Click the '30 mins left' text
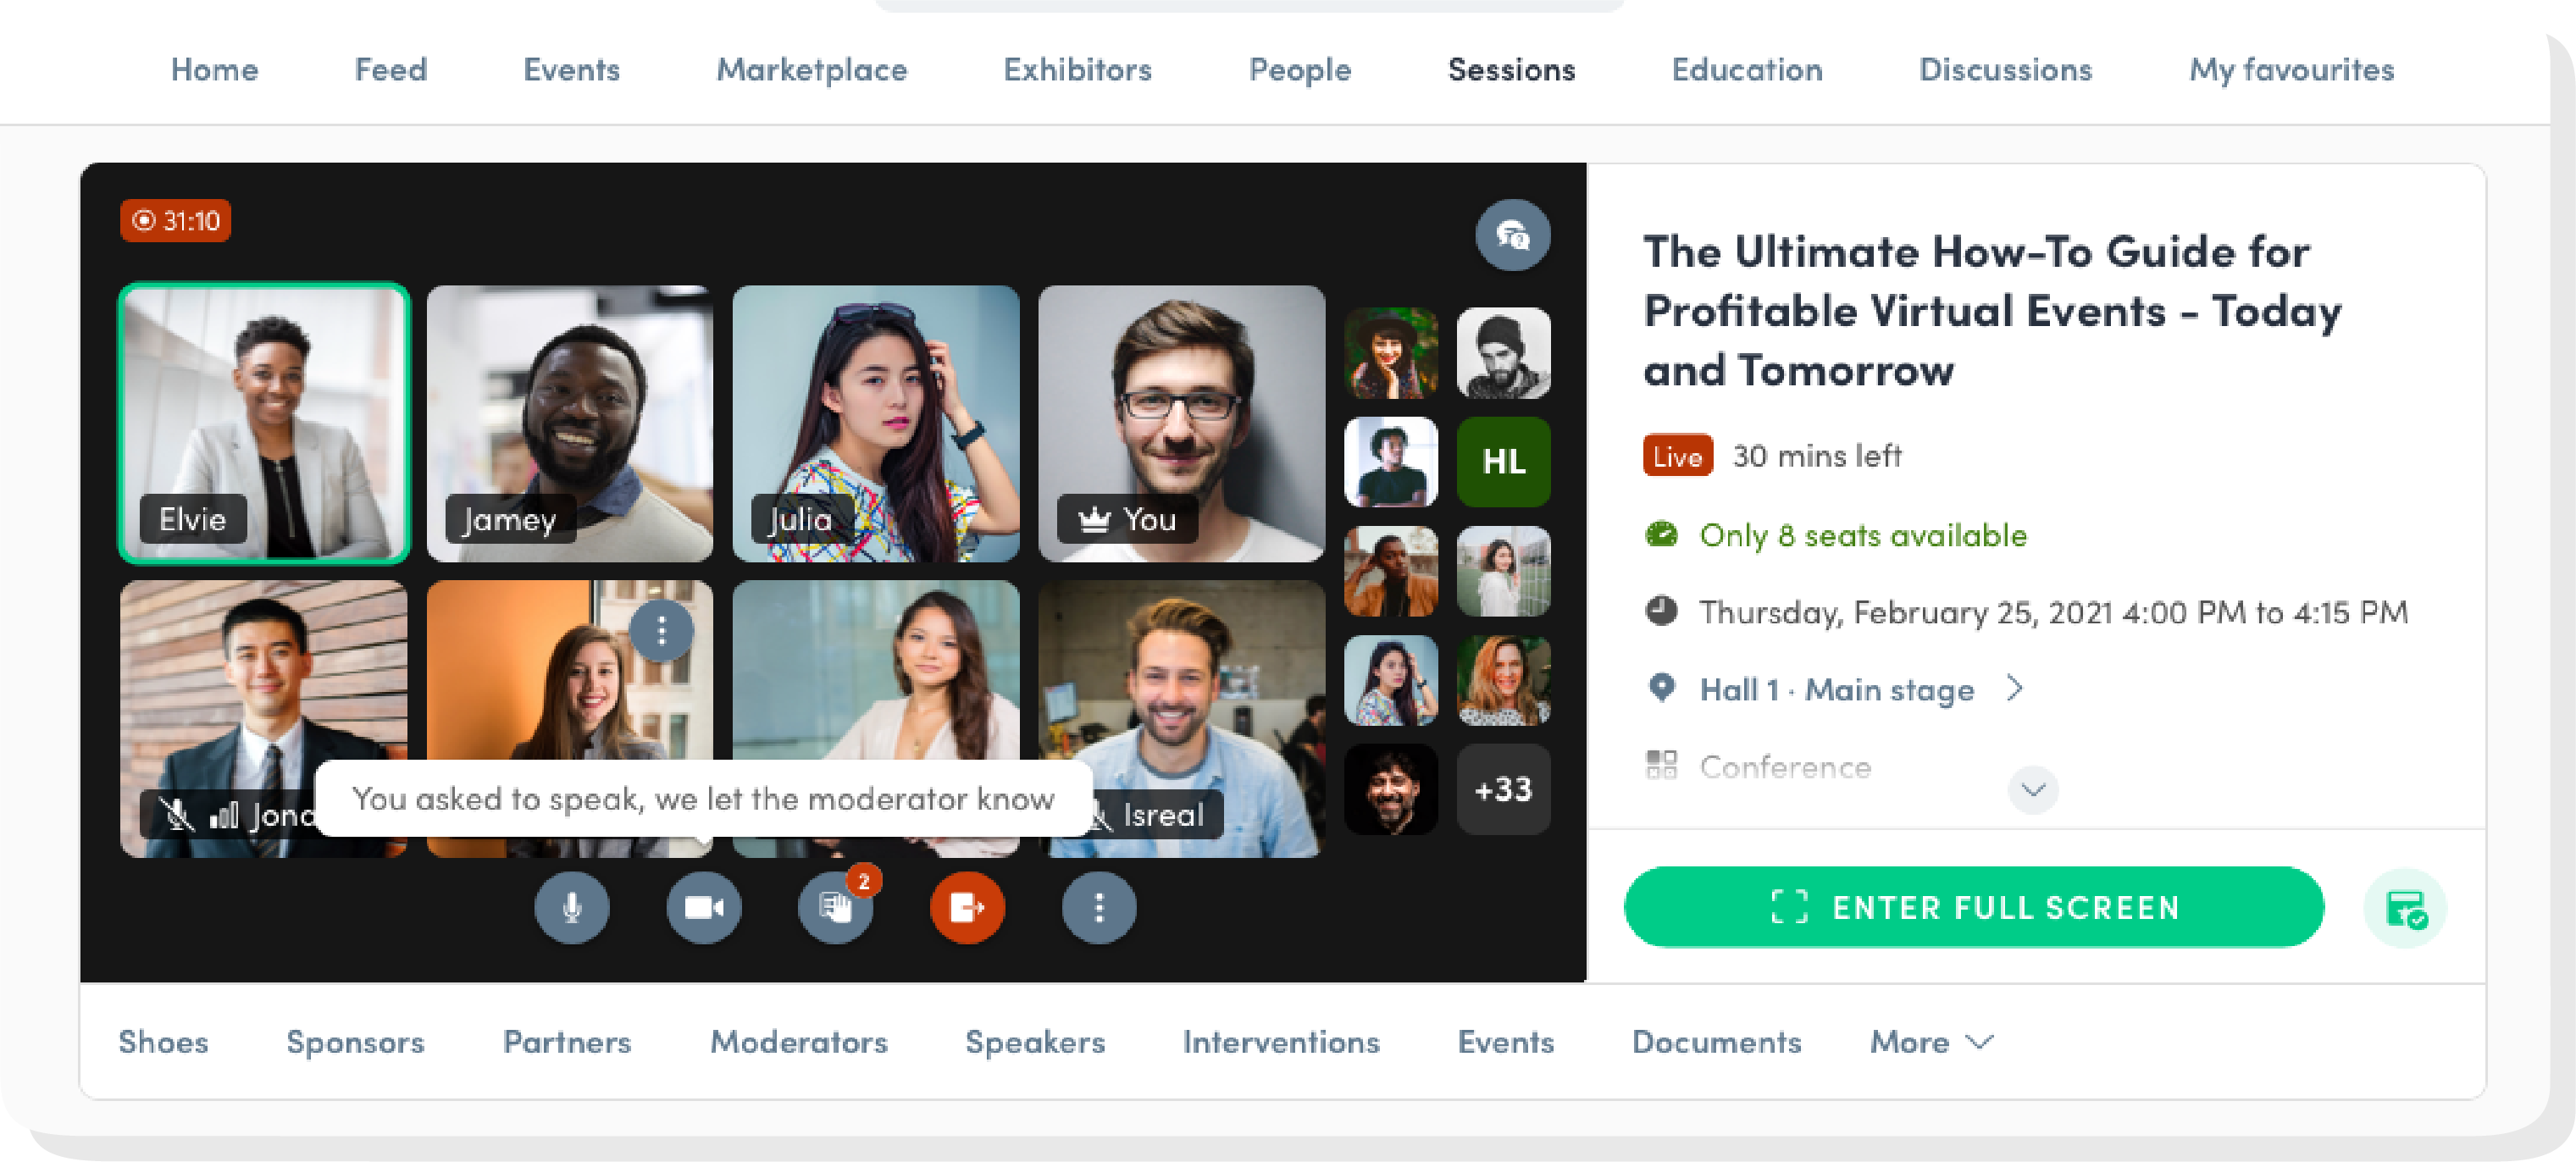 click(x=1816, y=456)
